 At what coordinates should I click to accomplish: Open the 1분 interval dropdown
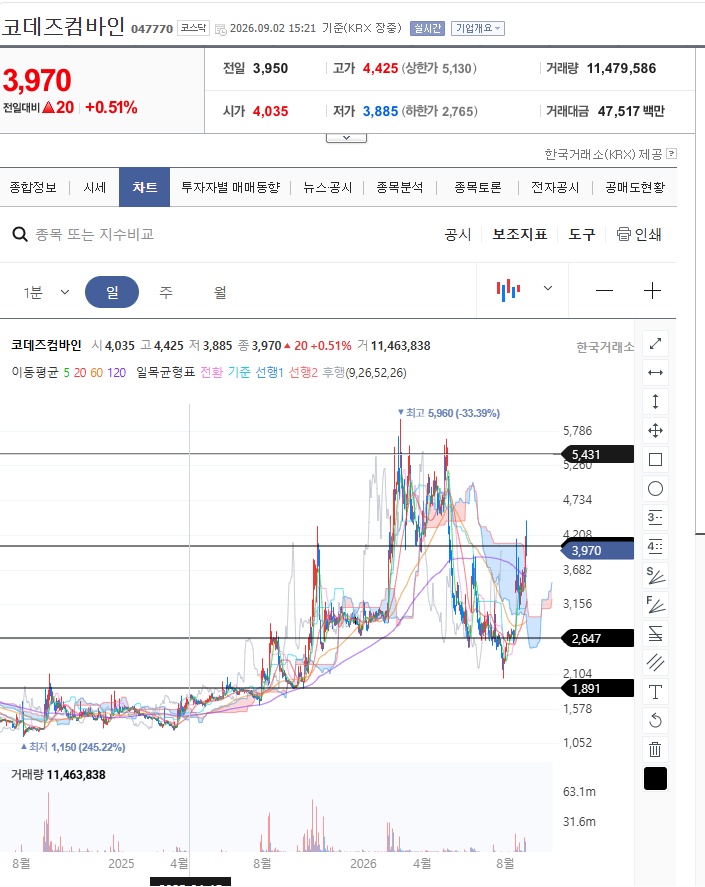coord(46,292)
